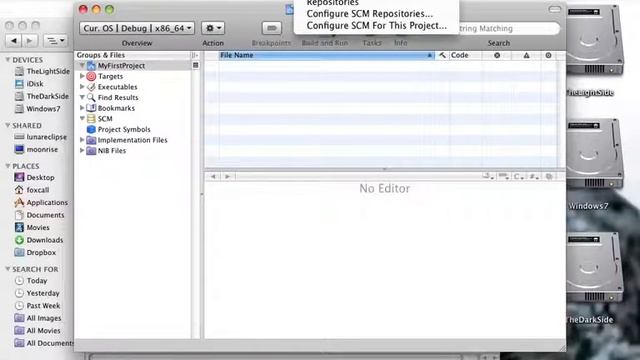Viewport: 640px width, 360px height.
Task: Collapse the Find Results group
Action: coord(82,97)
